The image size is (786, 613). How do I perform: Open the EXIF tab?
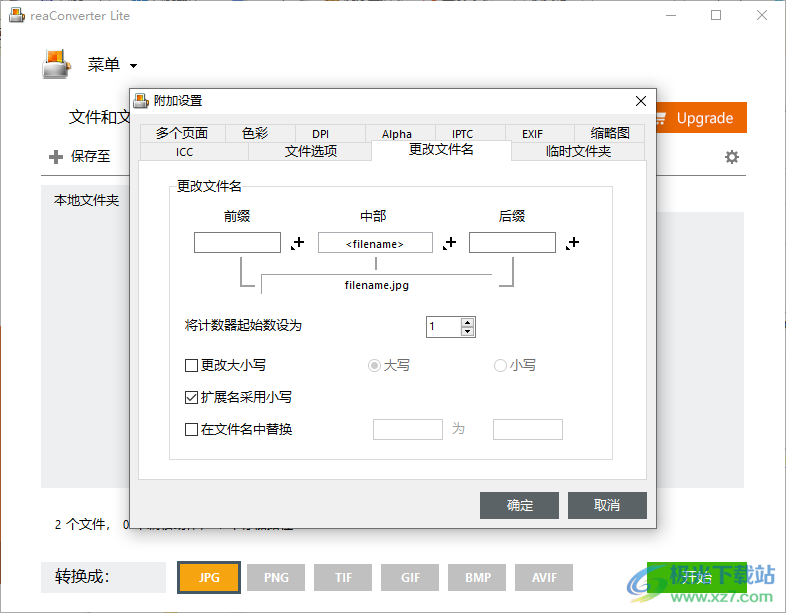(539, 133)
